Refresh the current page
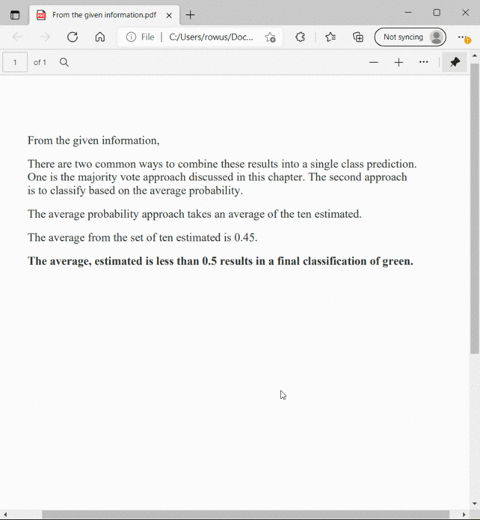Image resolution: width=480 pixels, height=520 pixels. tap(72, 37)
